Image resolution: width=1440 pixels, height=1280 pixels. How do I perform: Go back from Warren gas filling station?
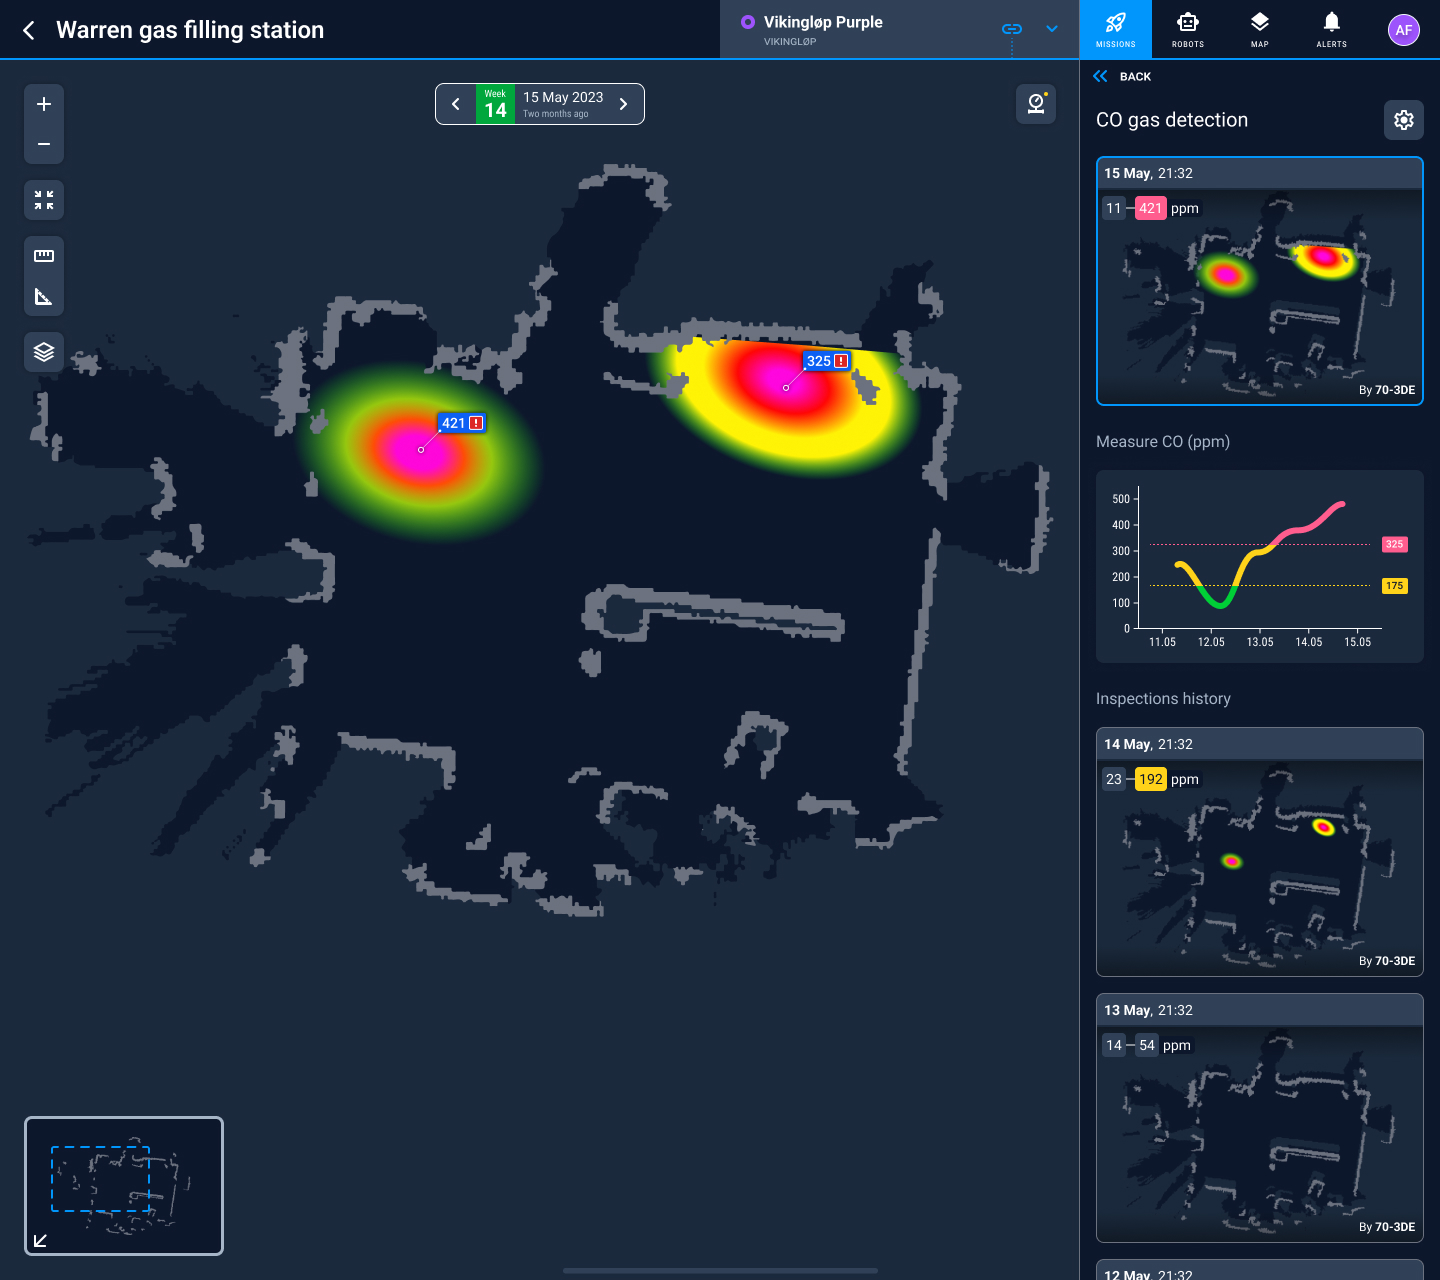[29, 30]
